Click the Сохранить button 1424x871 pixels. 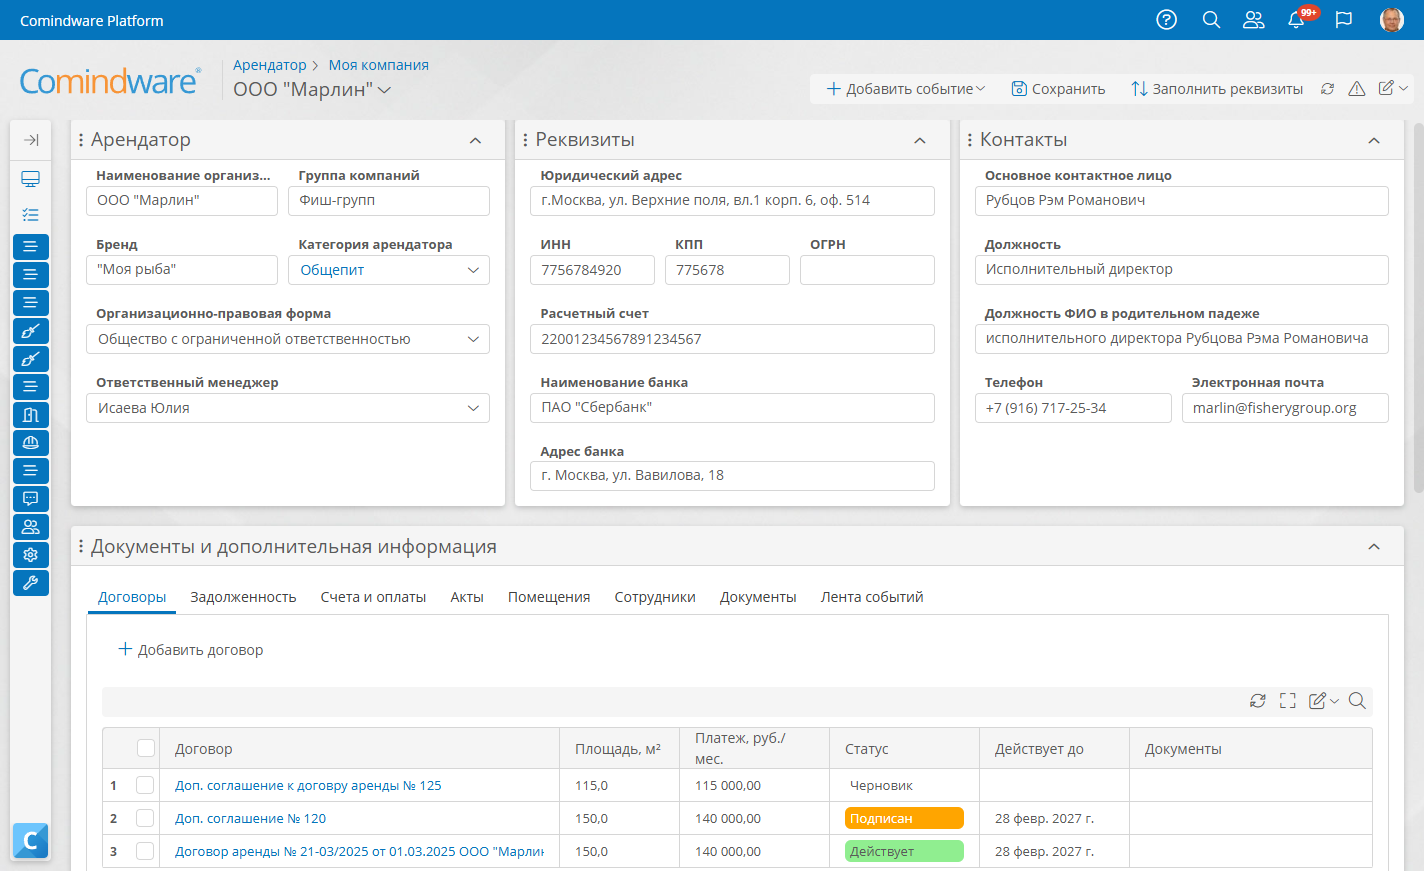point(1058,89)
